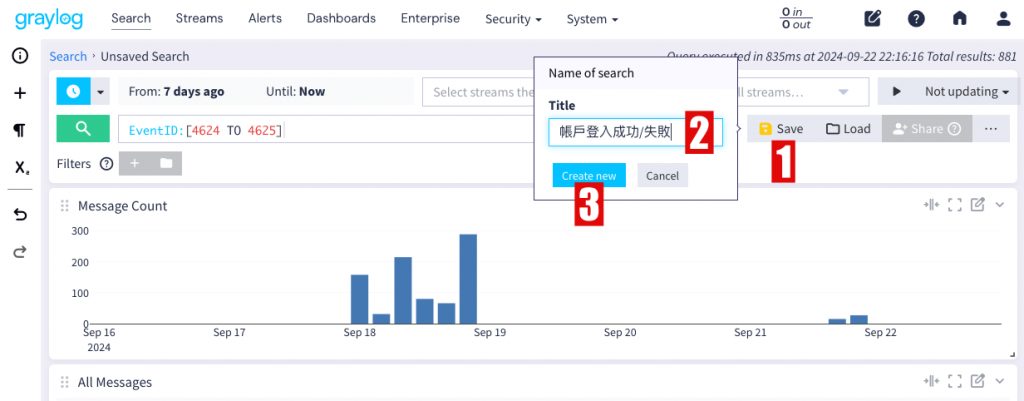Image resolution: width=1024 pixels, height=401 pixels.
Task: Click Create new in the popup
Action: click(x=589, y=176)
